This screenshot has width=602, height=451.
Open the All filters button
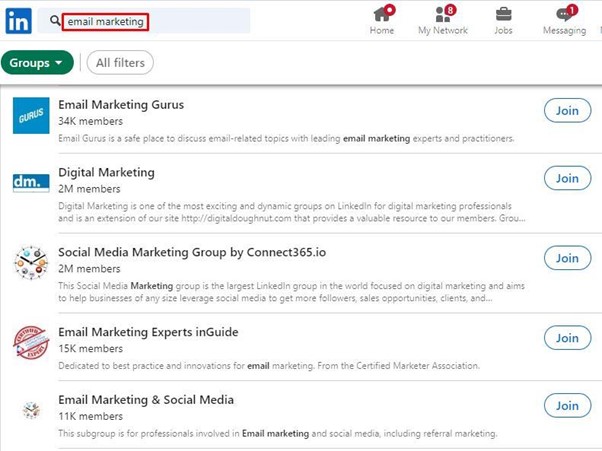pos(120,63)
